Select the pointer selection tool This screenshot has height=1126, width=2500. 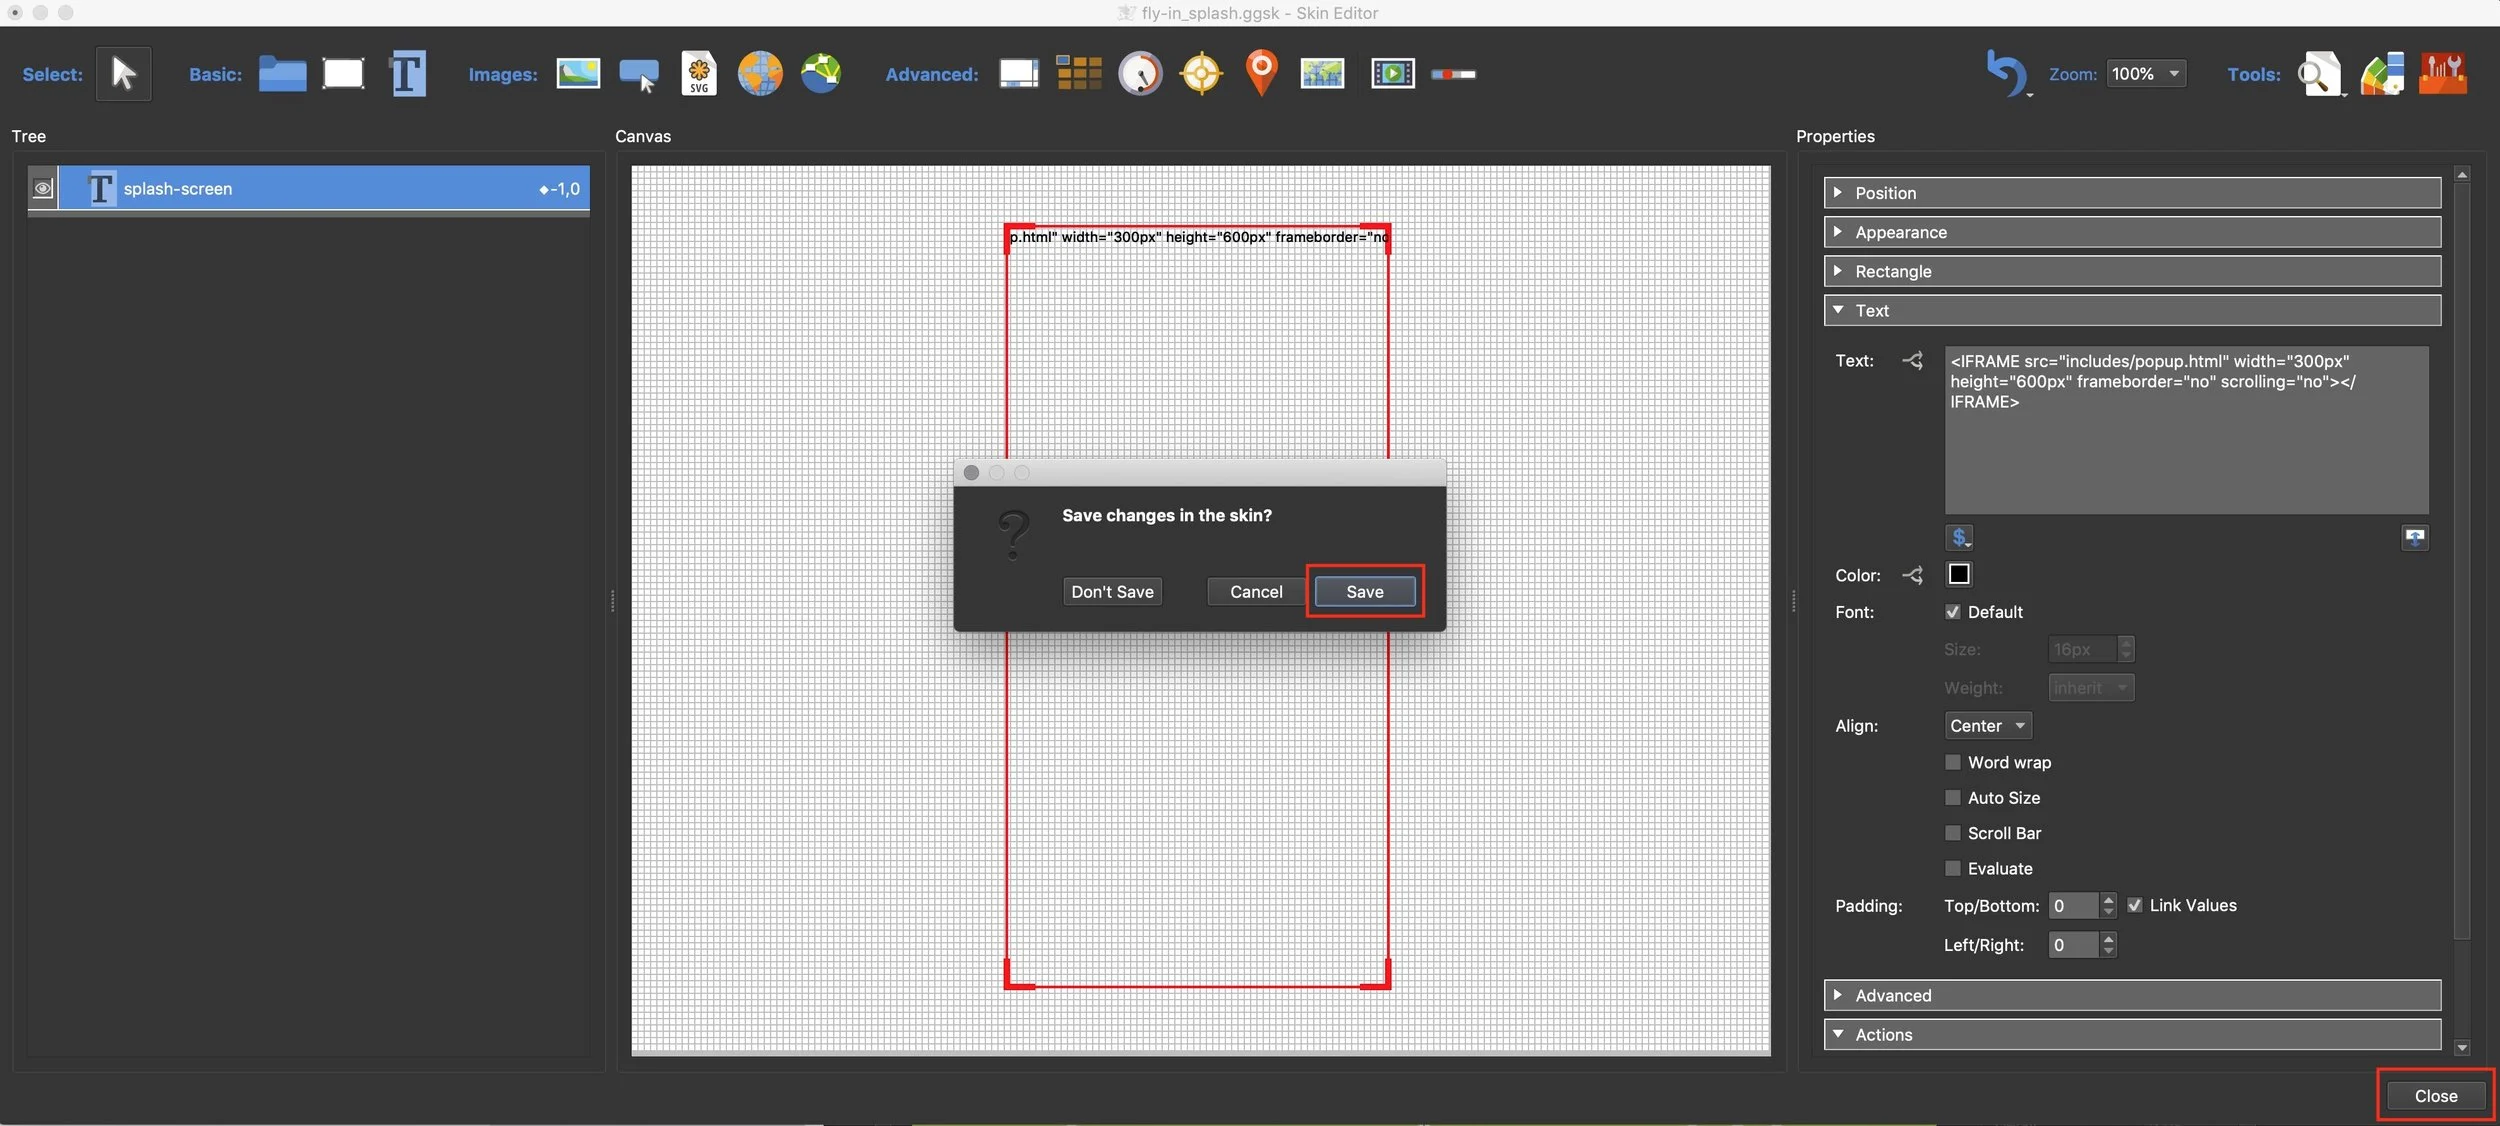(123, 73)
